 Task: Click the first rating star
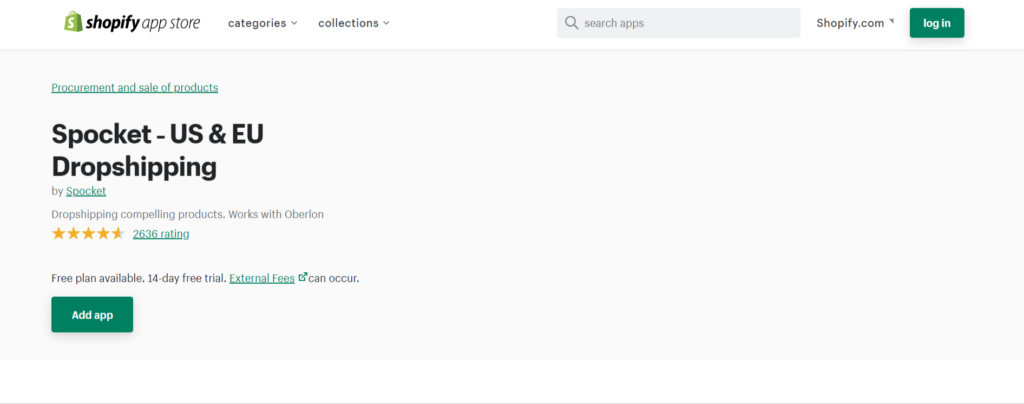click(x=58, y=234)
